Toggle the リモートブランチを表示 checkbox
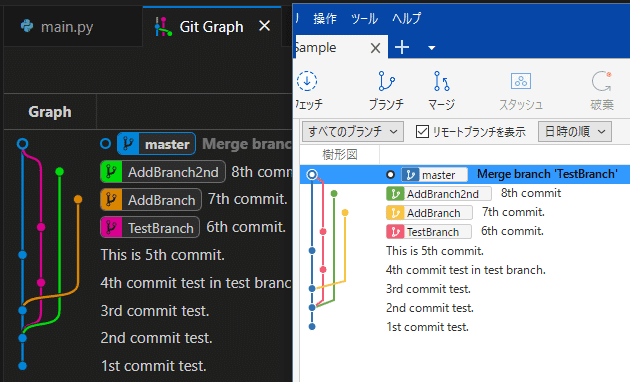 point(422,131)
